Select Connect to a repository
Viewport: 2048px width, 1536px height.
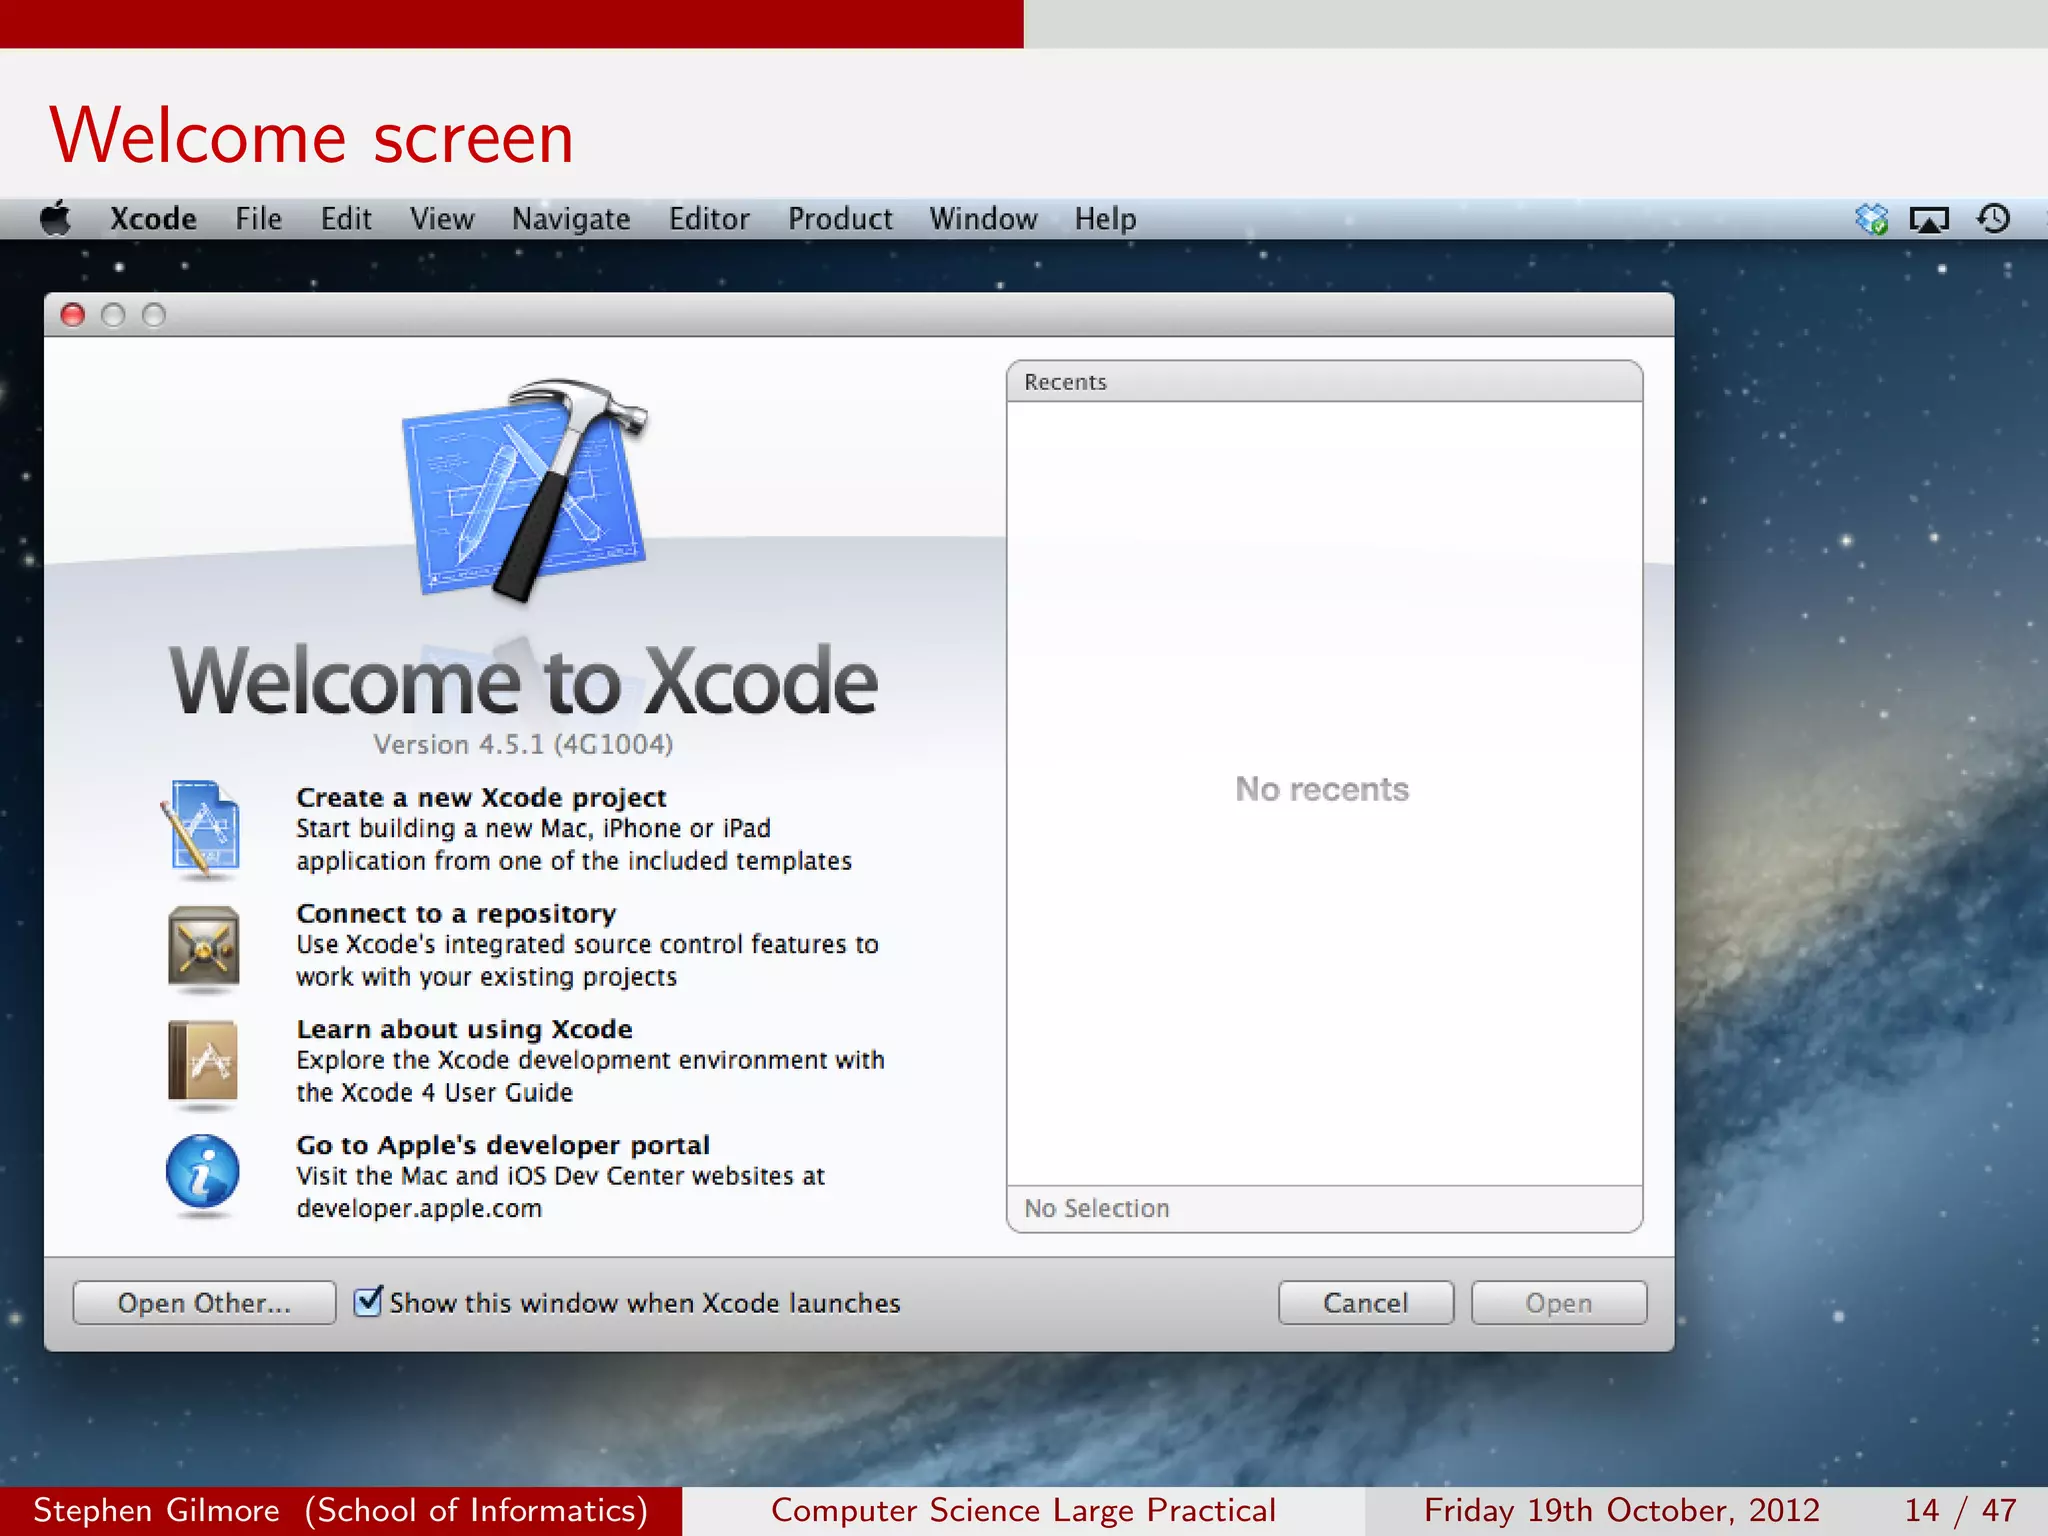[x=456, y=914]
